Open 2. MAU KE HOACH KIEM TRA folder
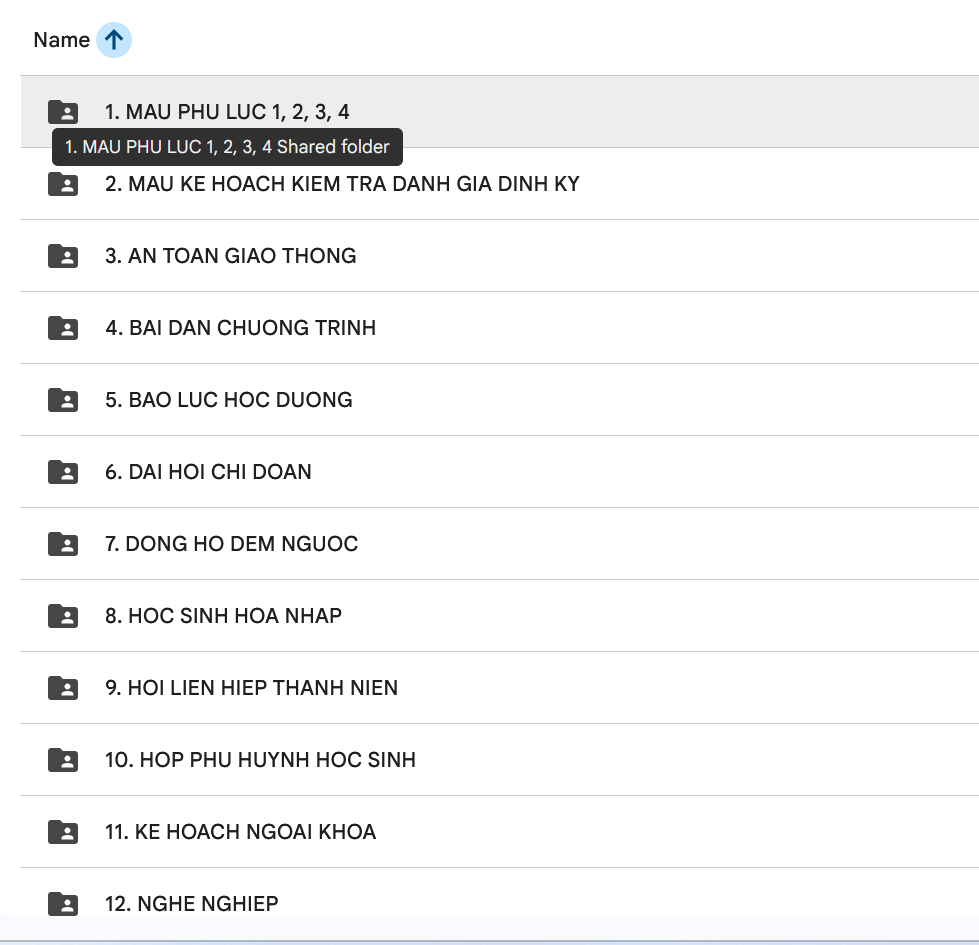 tap(342, 184)
